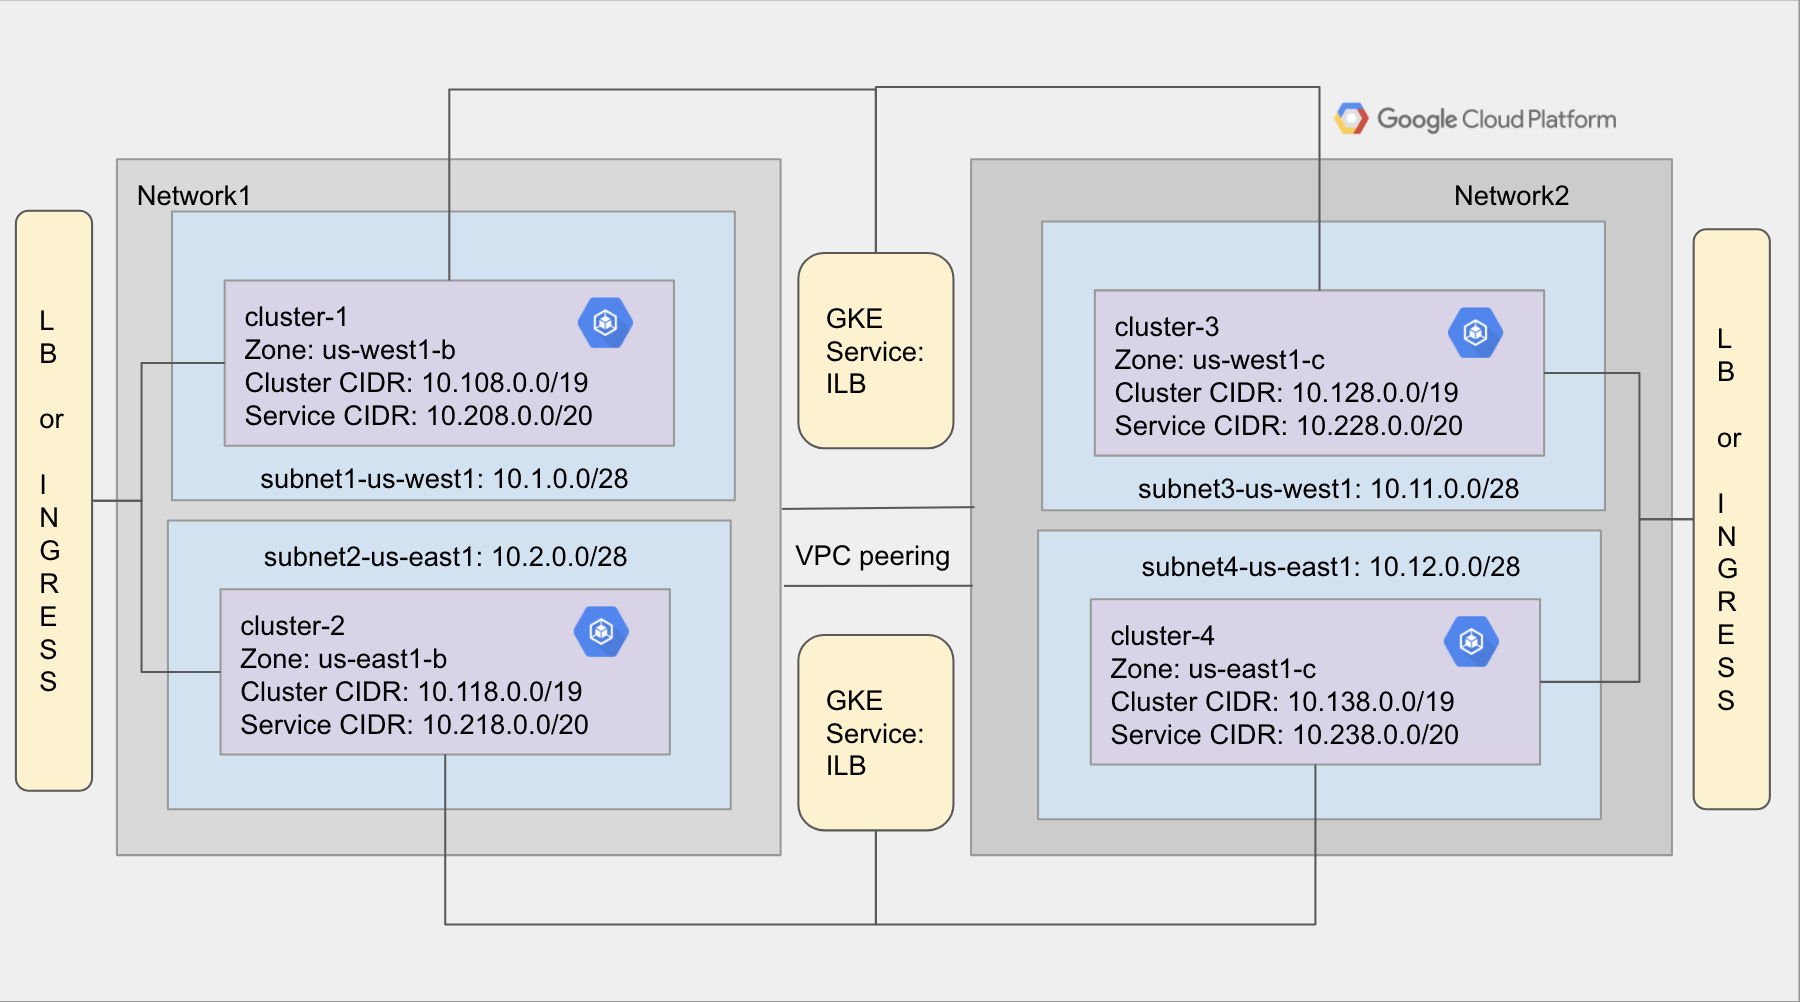The width and height of the screenshot is (1800, 1002).
Task: Select the Network1 label
Action: coord(194,196)
